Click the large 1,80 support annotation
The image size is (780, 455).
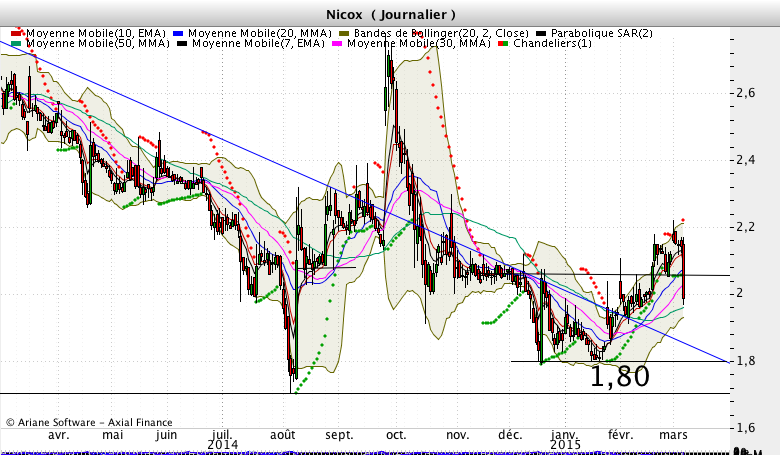(x=619, y=376)
